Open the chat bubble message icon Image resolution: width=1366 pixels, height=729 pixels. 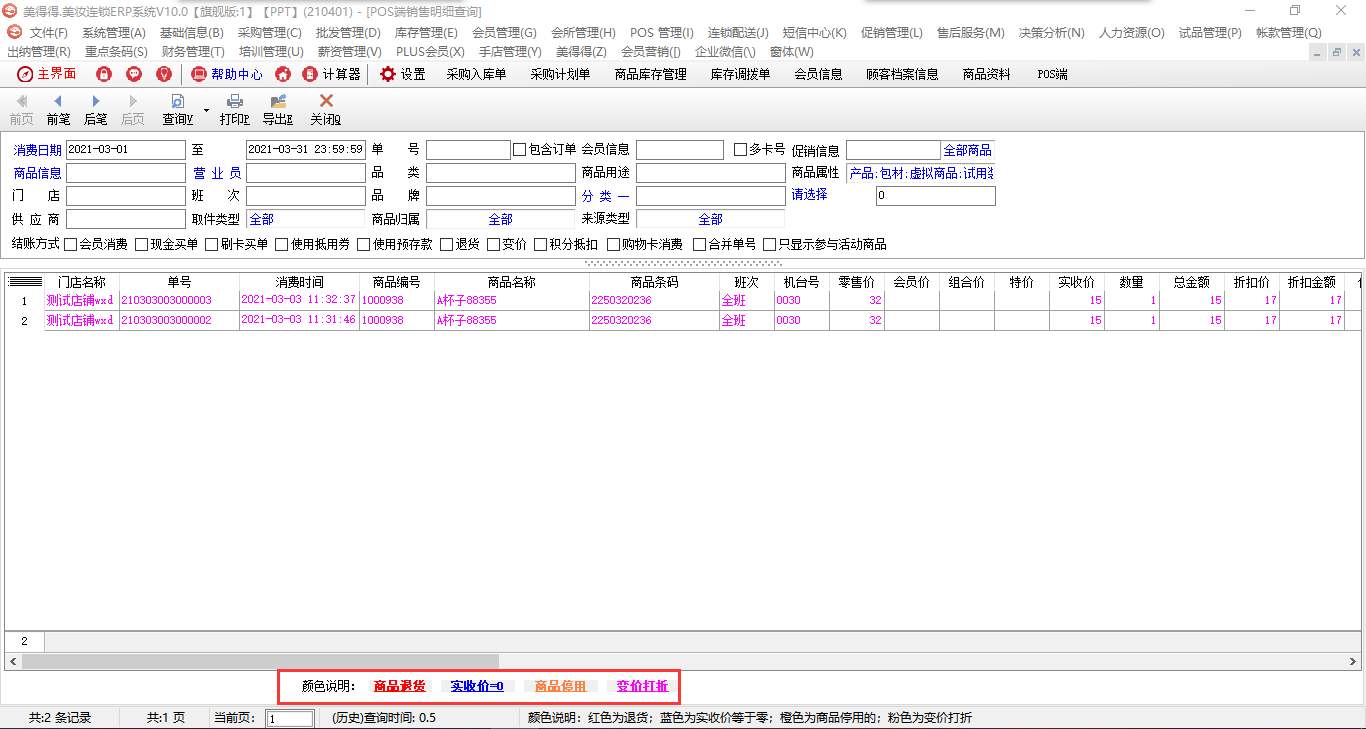(134, 74)
